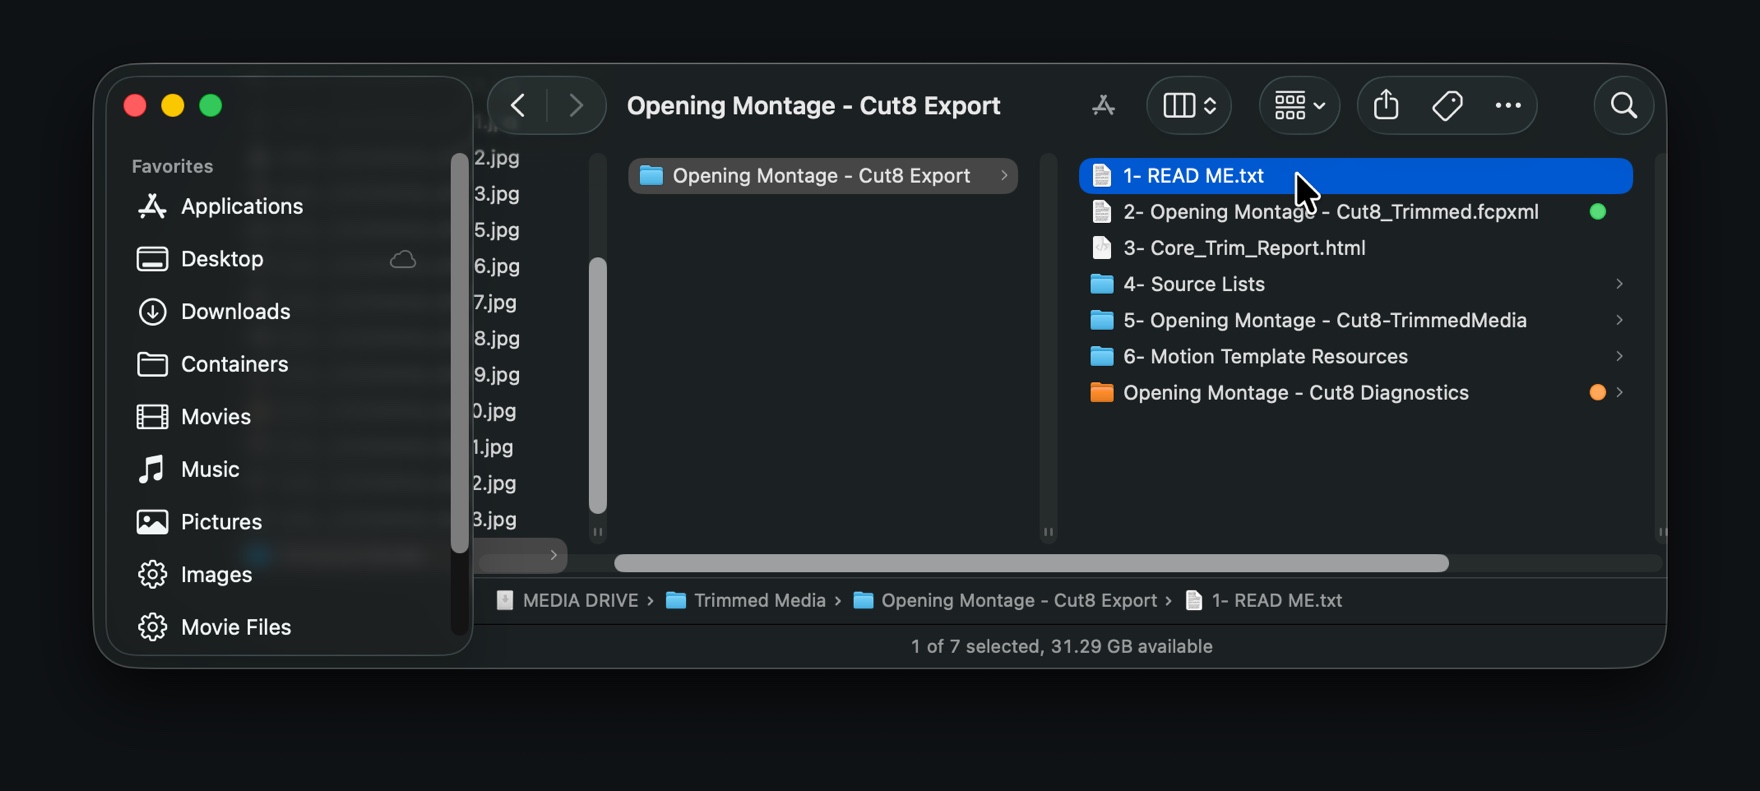Click the sidebar vertical scrollbar
The height and width of the screenshot is (791, 1760).
tap(459, 353)
